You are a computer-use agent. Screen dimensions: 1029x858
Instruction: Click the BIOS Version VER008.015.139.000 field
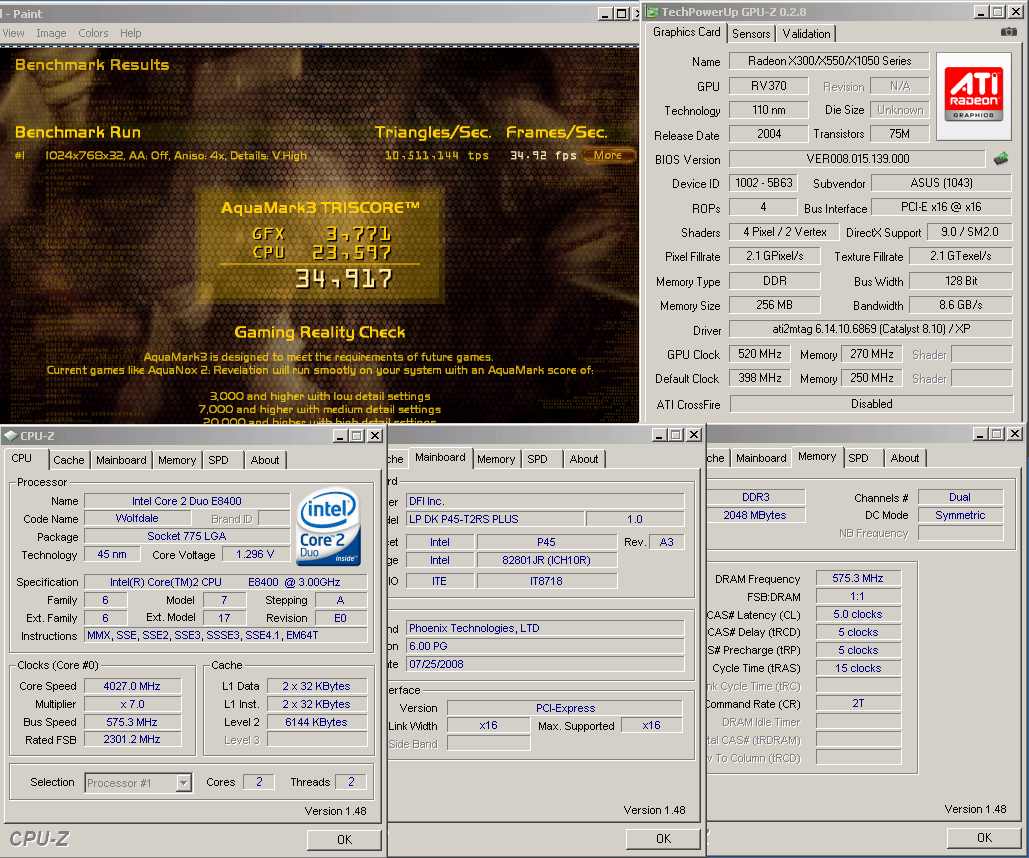point(858,159)
